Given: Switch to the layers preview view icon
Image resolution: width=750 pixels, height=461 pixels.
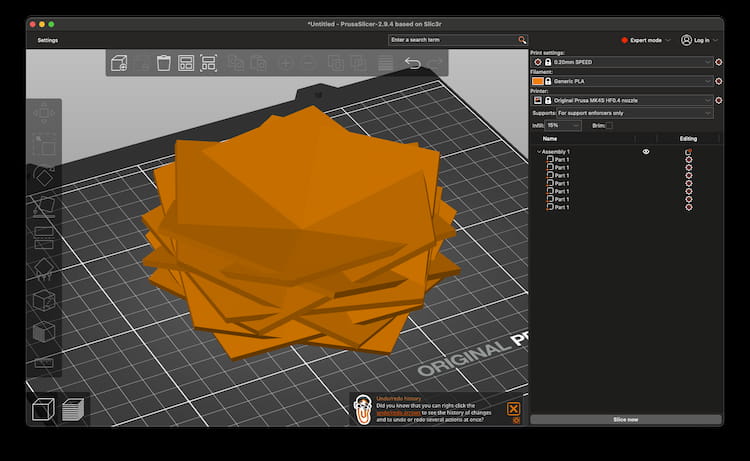Looking at the screenshot, I should [73, 409].
